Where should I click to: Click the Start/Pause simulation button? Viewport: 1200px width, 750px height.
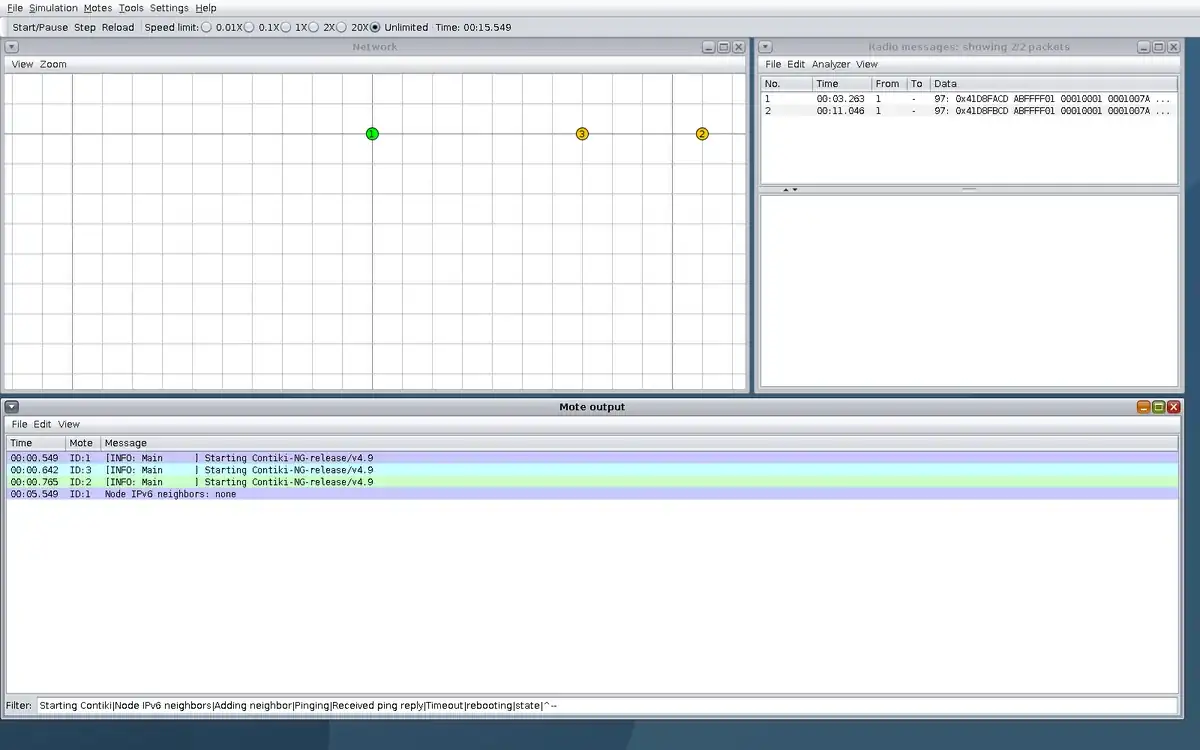pyautogui.click(x=40, y=27)
